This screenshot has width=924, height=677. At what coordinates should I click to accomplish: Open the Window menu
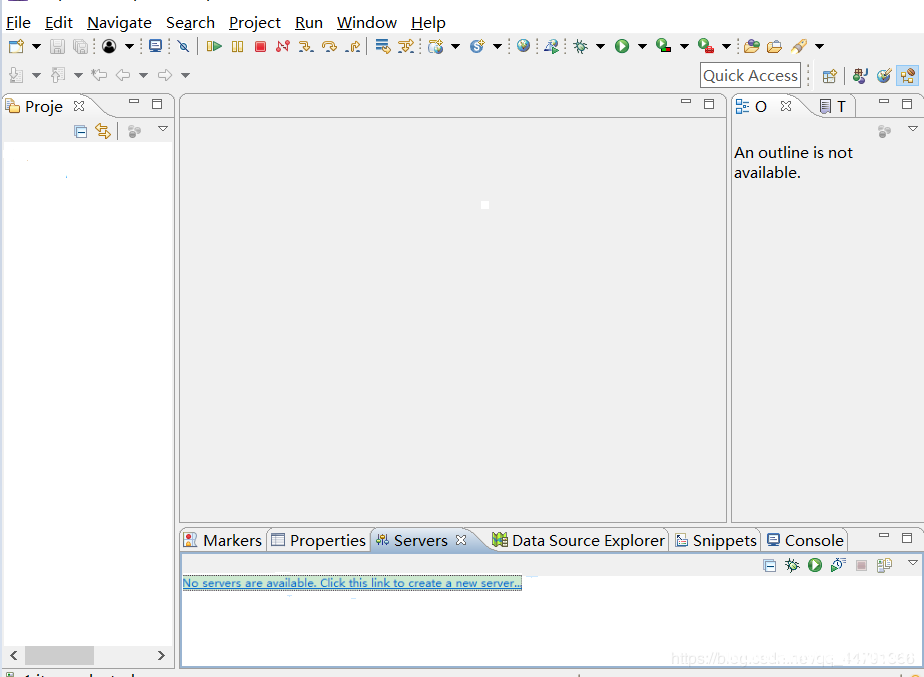pyautogui.click(x=366, y=22)
